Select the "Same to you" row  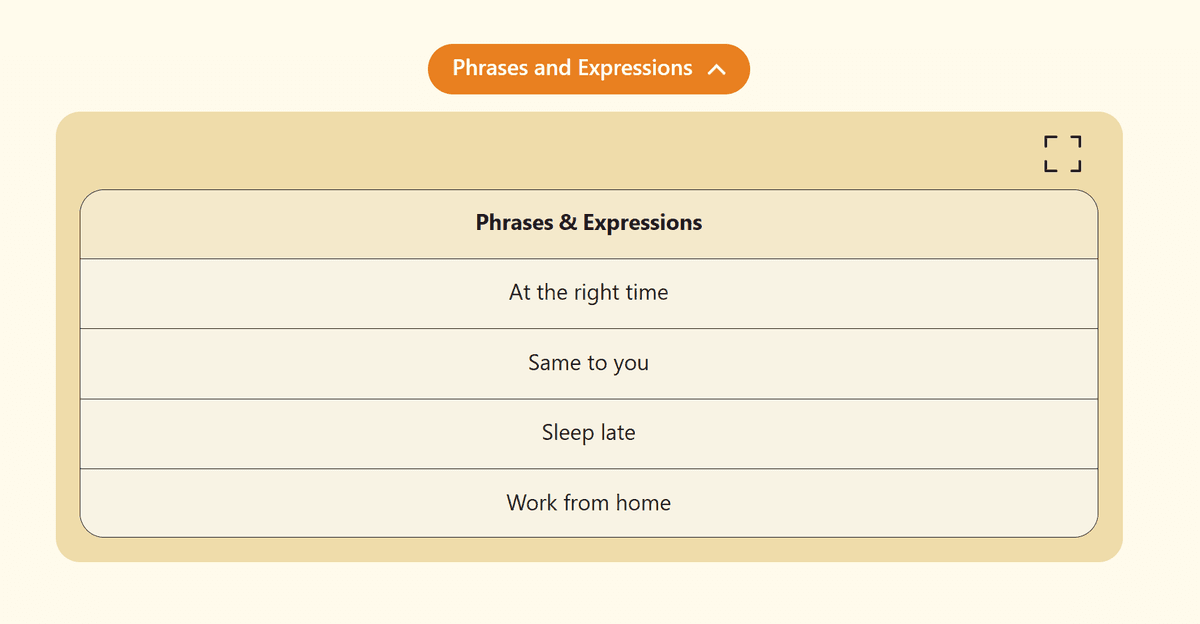tap(588, 363)
